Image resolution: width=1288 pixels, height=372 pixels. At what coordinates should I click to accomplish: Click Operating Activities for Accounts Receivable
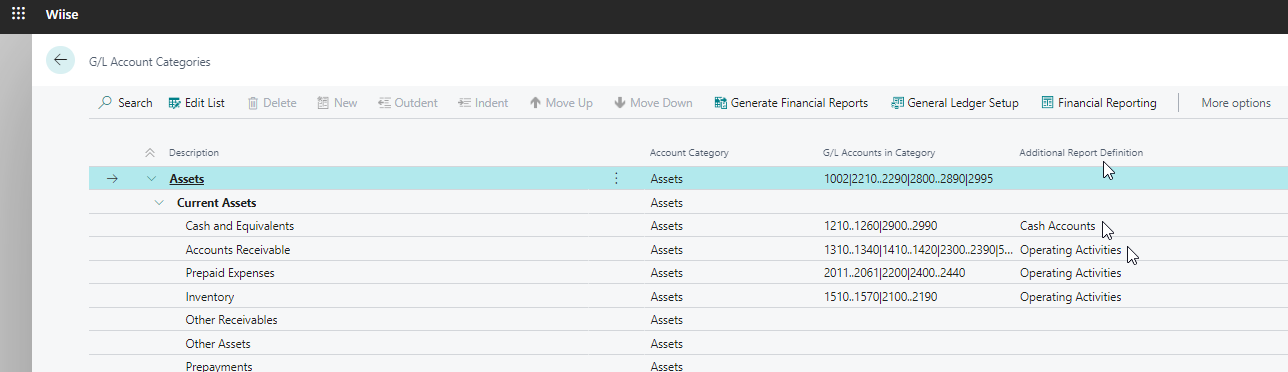click(x=1070, y=250)
